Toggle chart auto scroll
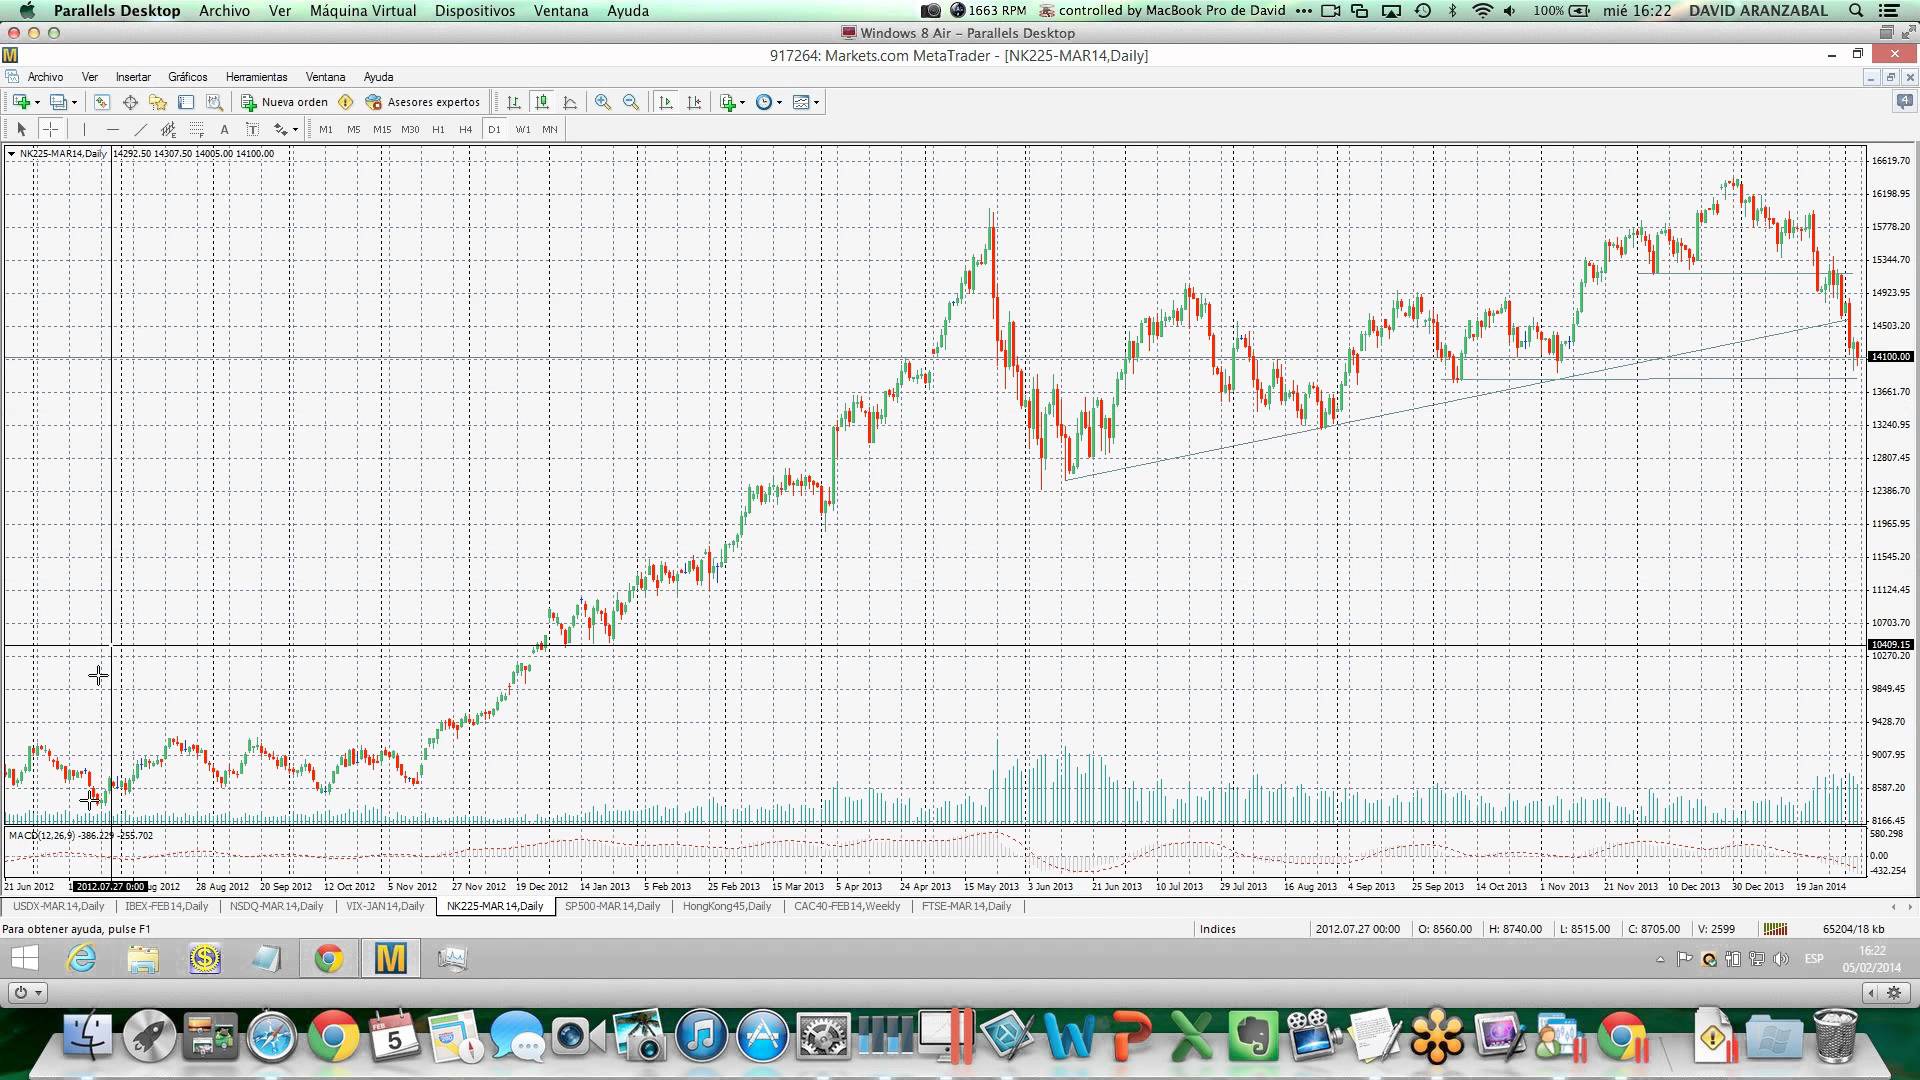This screenshot has height=1080, width=1920. [666, 102]
